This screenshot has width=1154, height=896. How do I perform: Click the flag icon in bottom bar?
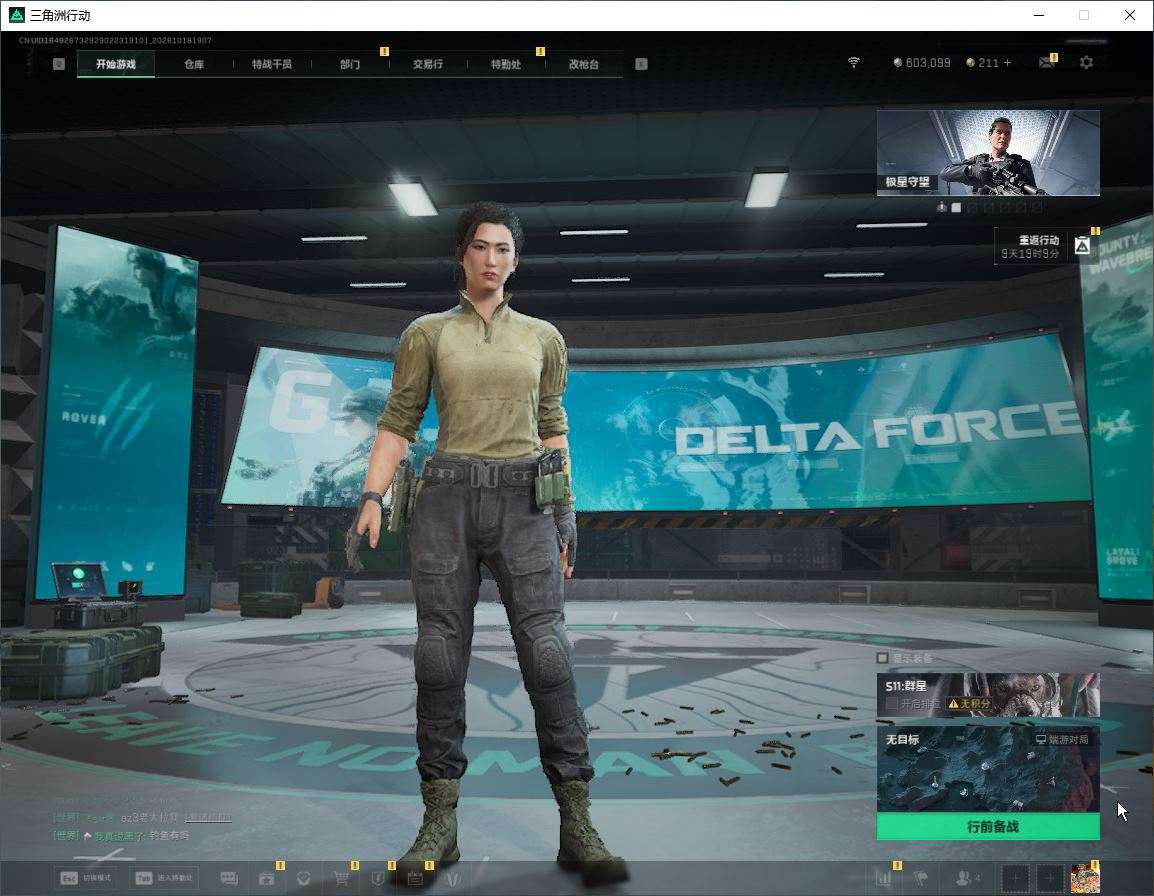[x=921, y=878]
